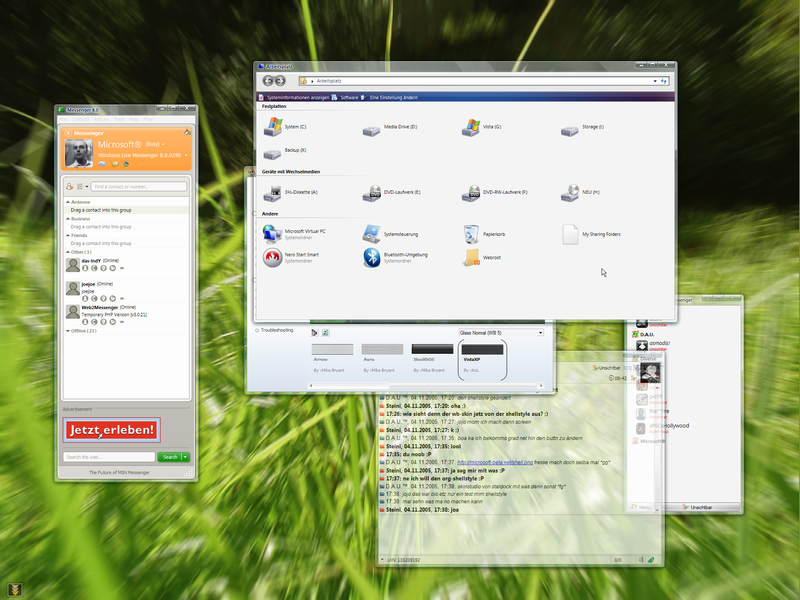The width and height of the screenshot is (800, 600).
Task: Open Bluetooth-Umgebung folder
Action: [x=372, y=258]
